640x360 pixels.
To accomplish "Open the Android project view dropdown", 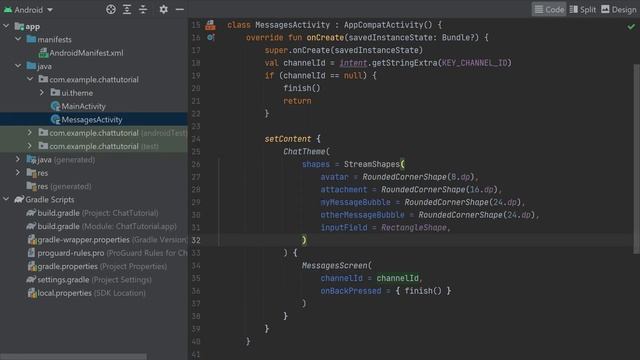I will pyautogui.click(x=29, y=9).
